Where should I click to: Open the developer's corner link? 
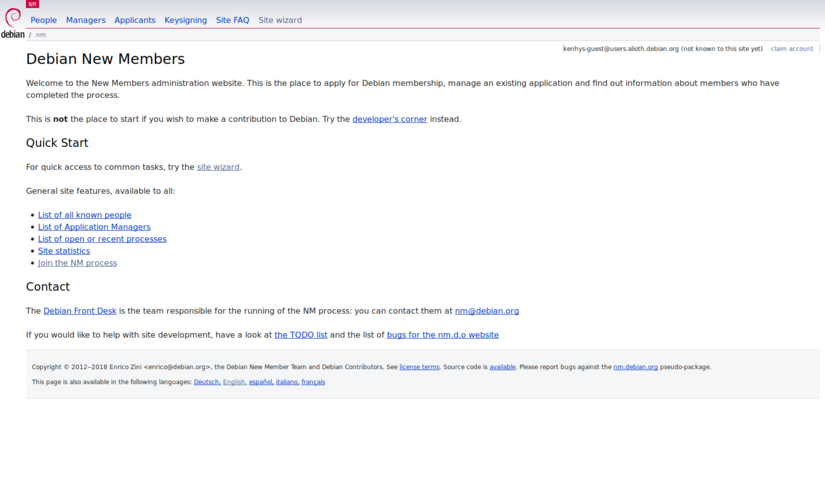point(390,119)
